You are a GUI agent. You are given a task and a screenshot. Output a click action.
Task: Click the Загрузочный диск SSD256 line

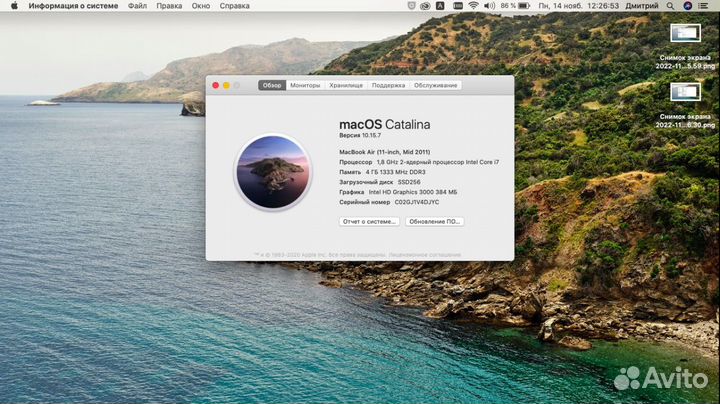coord(380,182)
